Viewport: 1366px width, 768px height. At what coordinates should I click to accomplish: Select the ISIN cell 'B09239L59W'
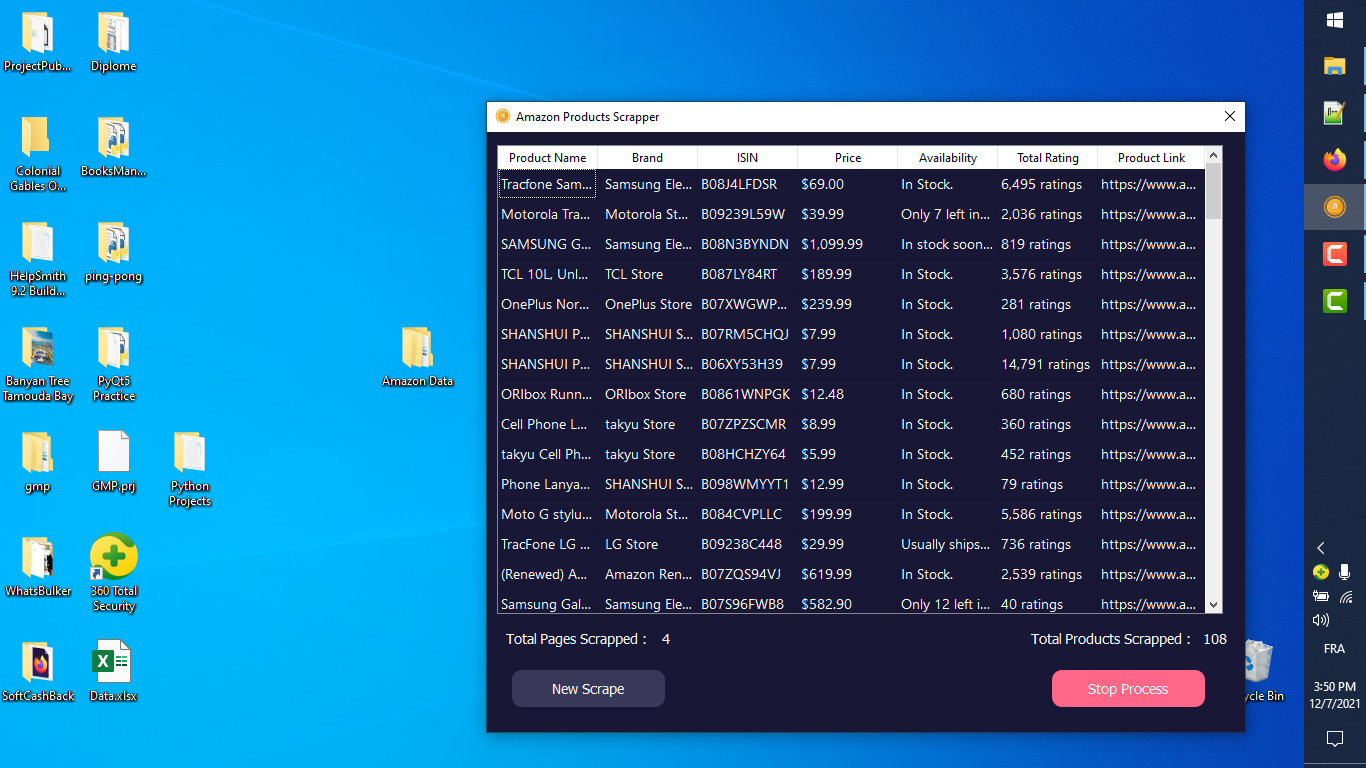pos(748,214)
